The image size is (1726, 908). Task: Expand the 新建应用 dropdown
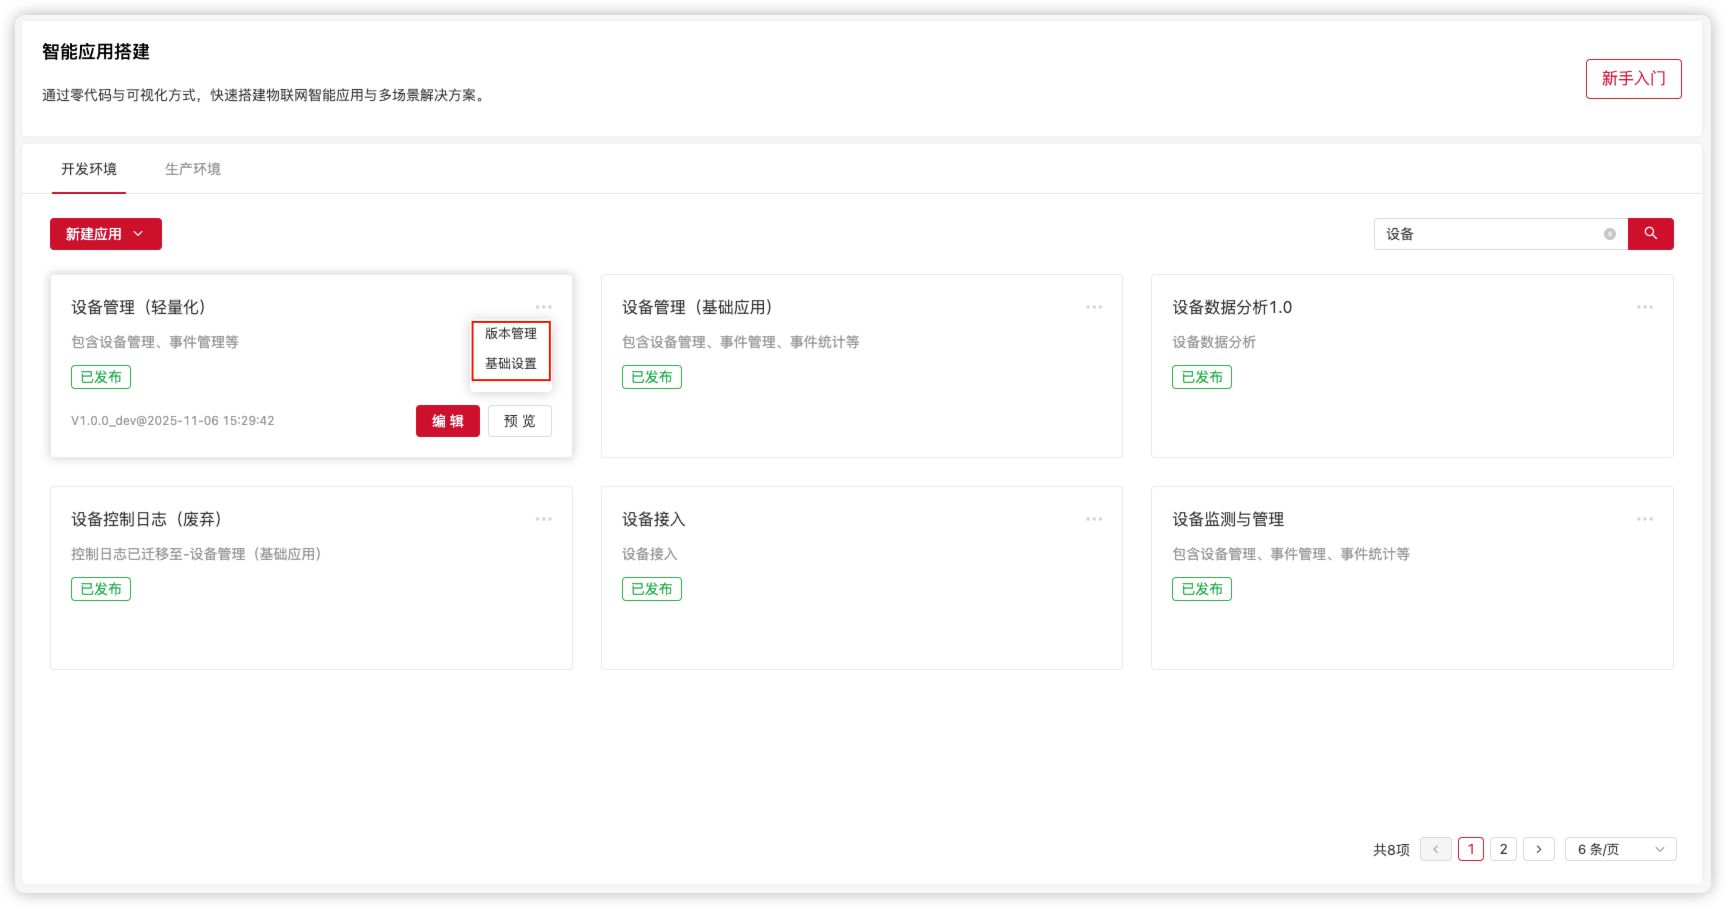(x=105, y=233)
